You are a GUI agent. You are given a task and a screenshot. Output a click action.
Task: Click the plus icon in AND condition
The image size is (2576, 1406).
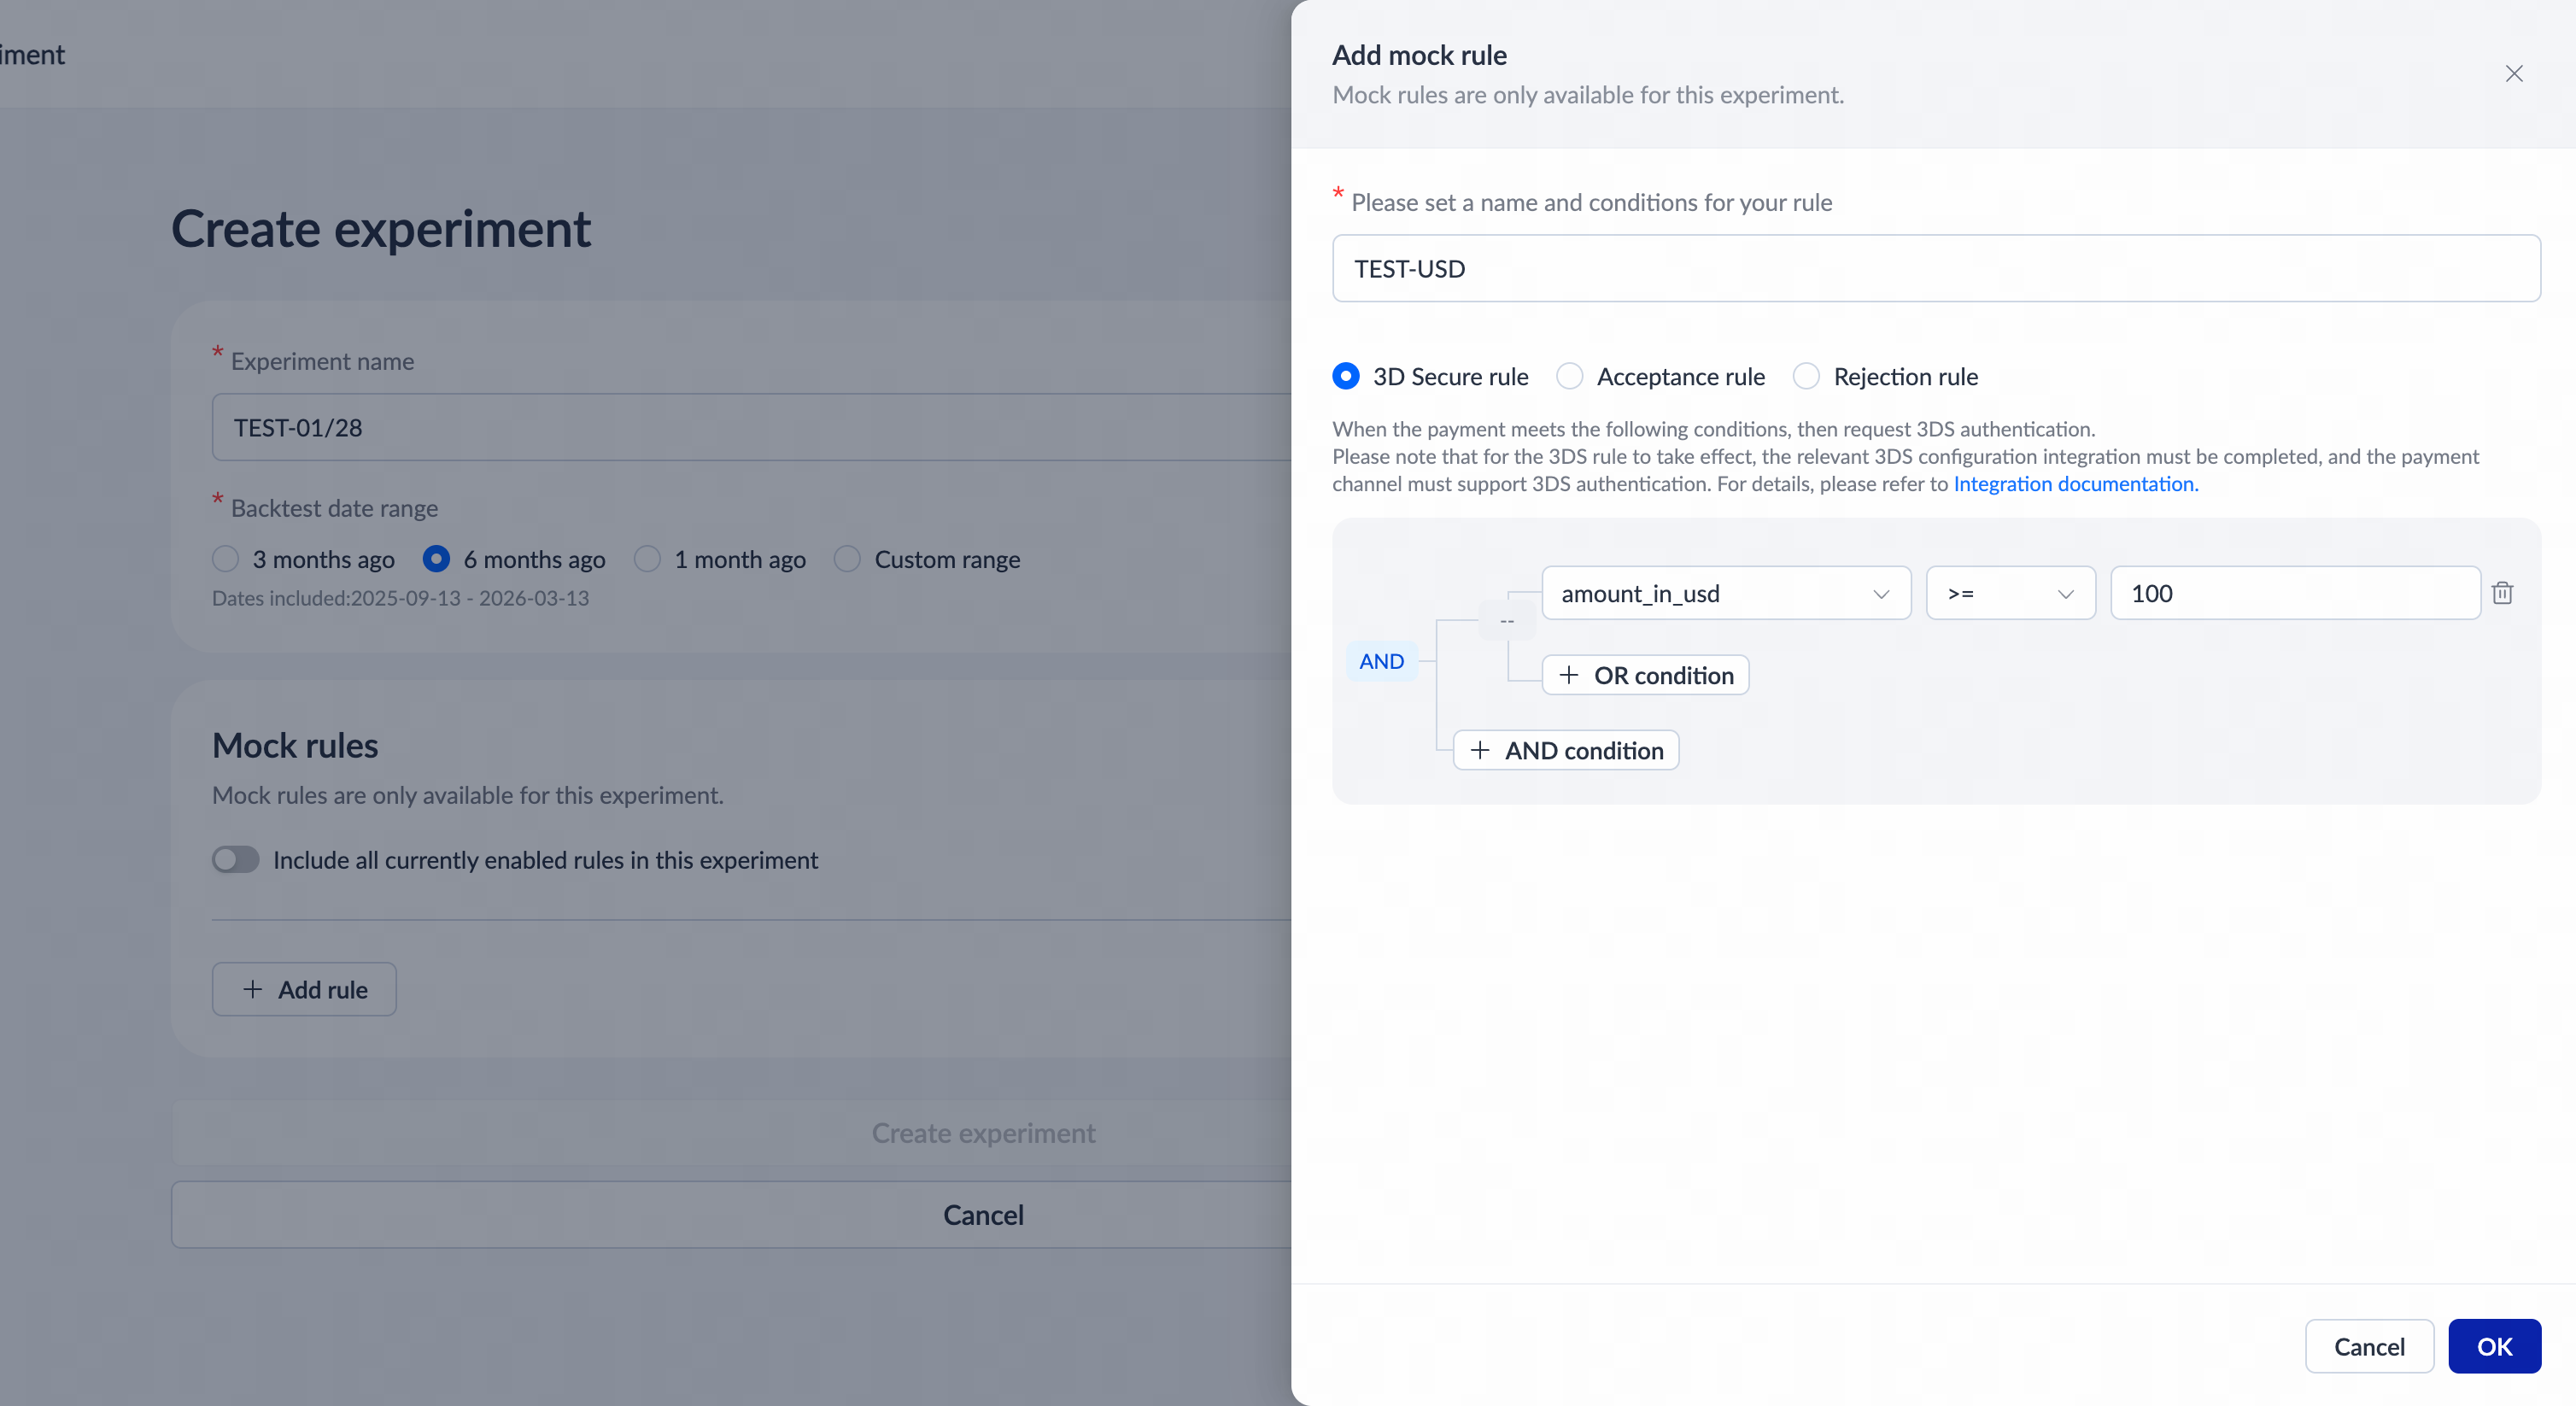point(1480,750)
